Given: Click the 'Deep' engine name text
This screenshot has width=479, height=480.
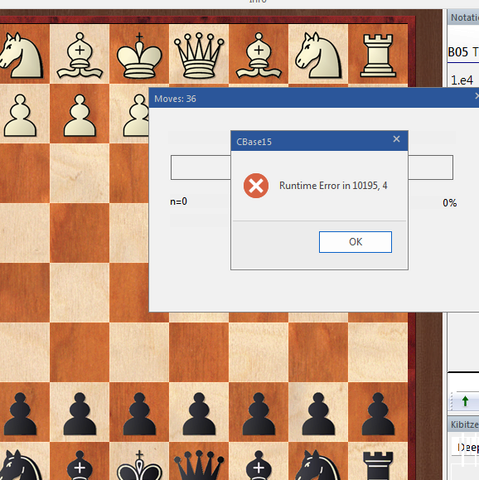Looking at the screenshot, I should pos(468,447).
